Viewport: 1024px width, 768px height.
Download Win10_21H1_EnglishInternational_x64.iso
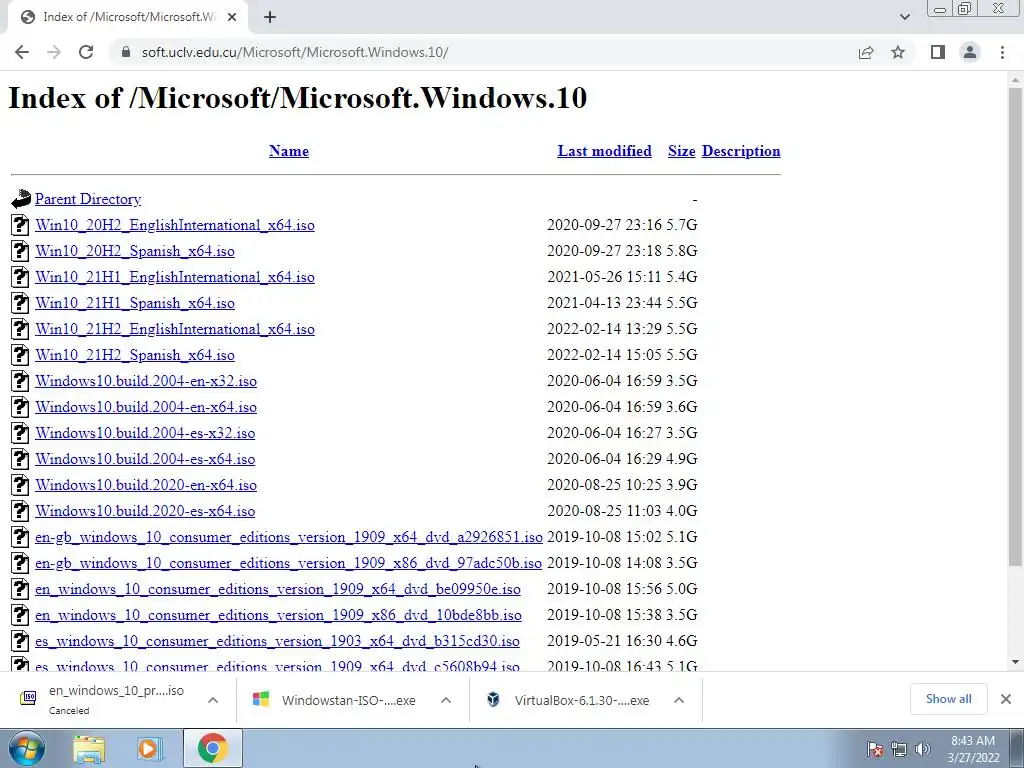175,278
